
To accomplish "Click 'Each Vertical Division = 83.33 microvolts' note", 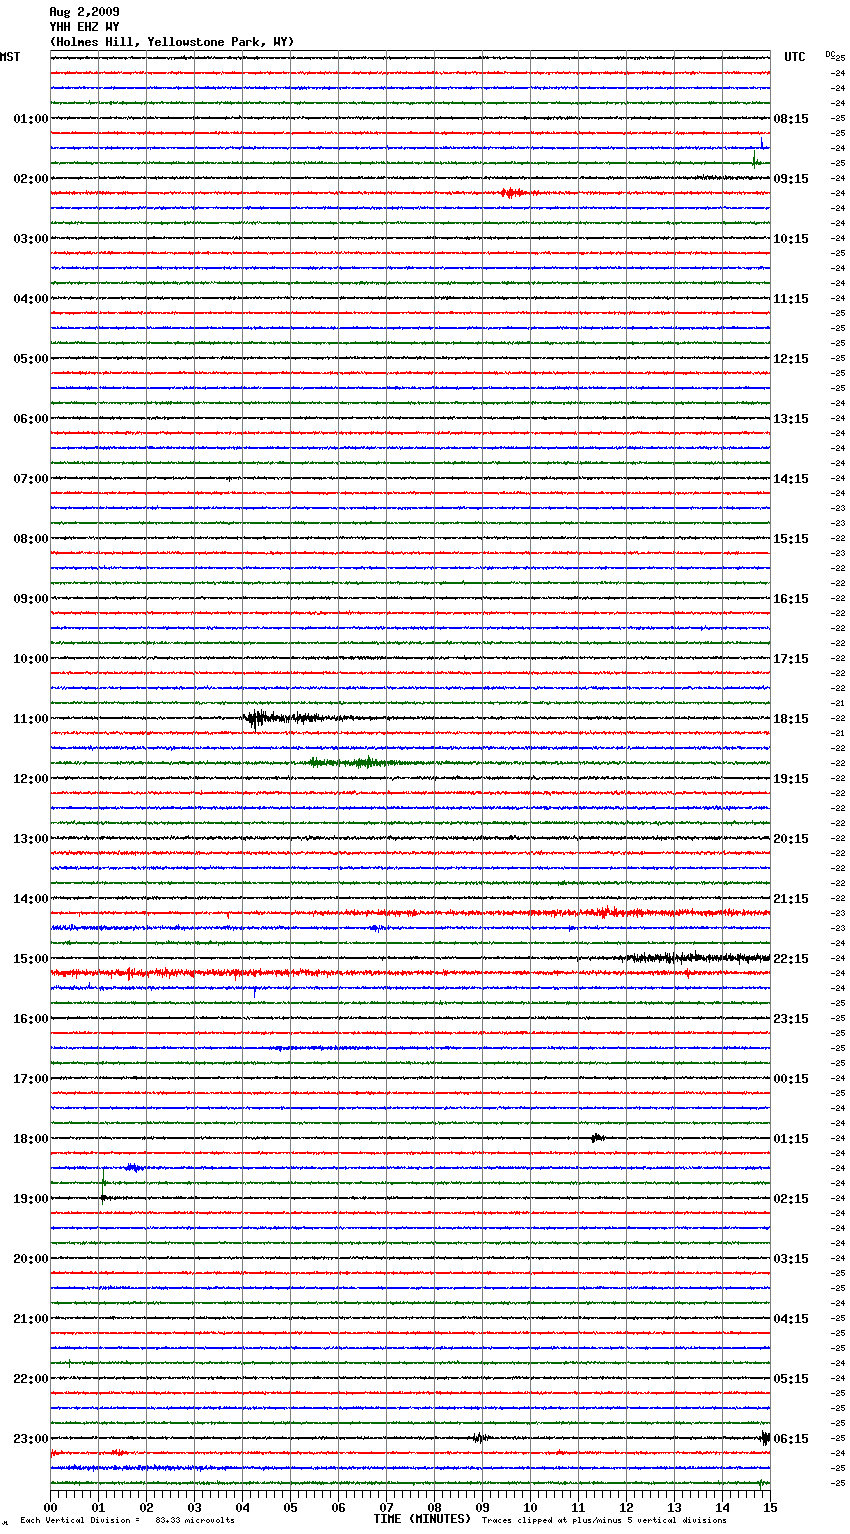I will (127, 1521).
